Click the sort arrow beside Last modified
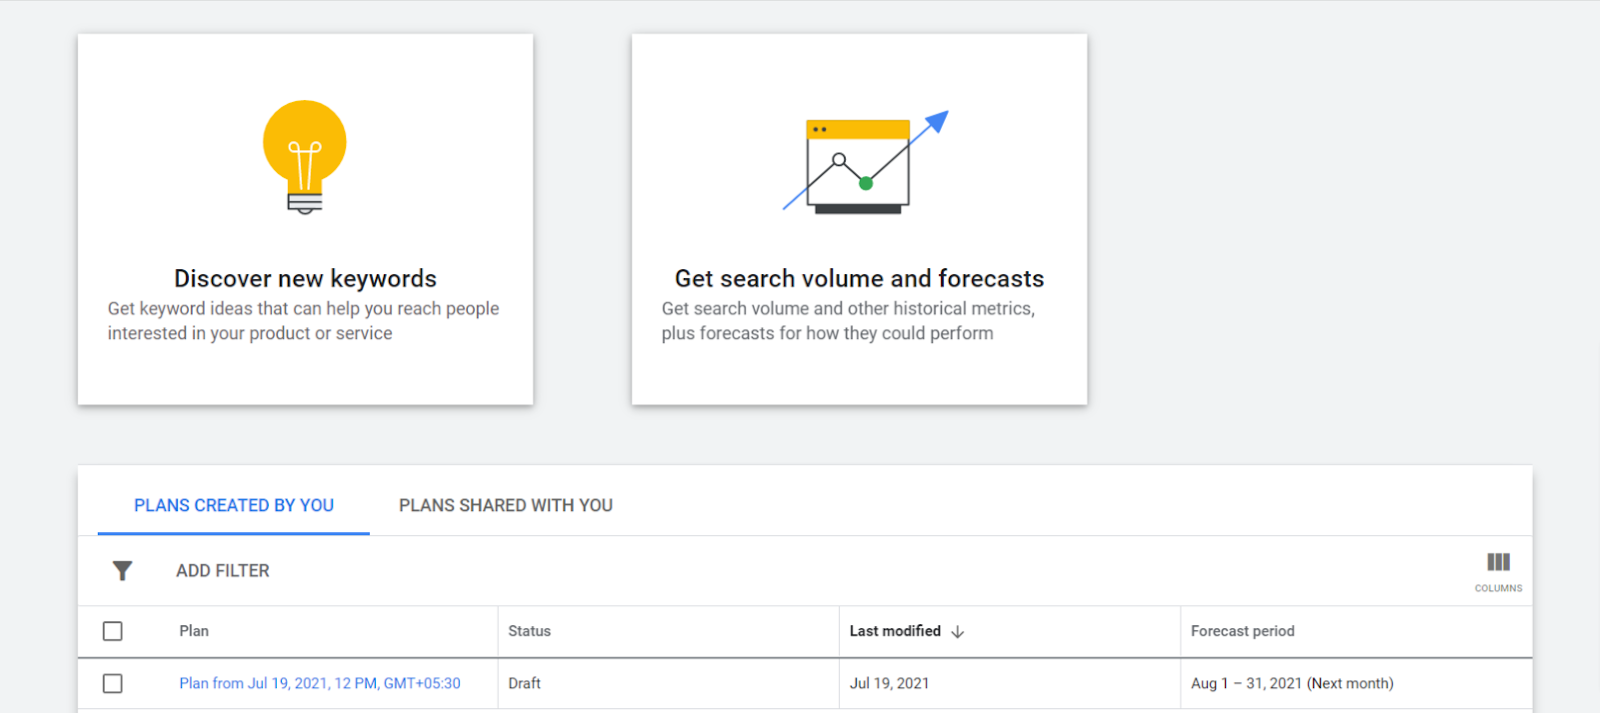 (x=958, y=632)
